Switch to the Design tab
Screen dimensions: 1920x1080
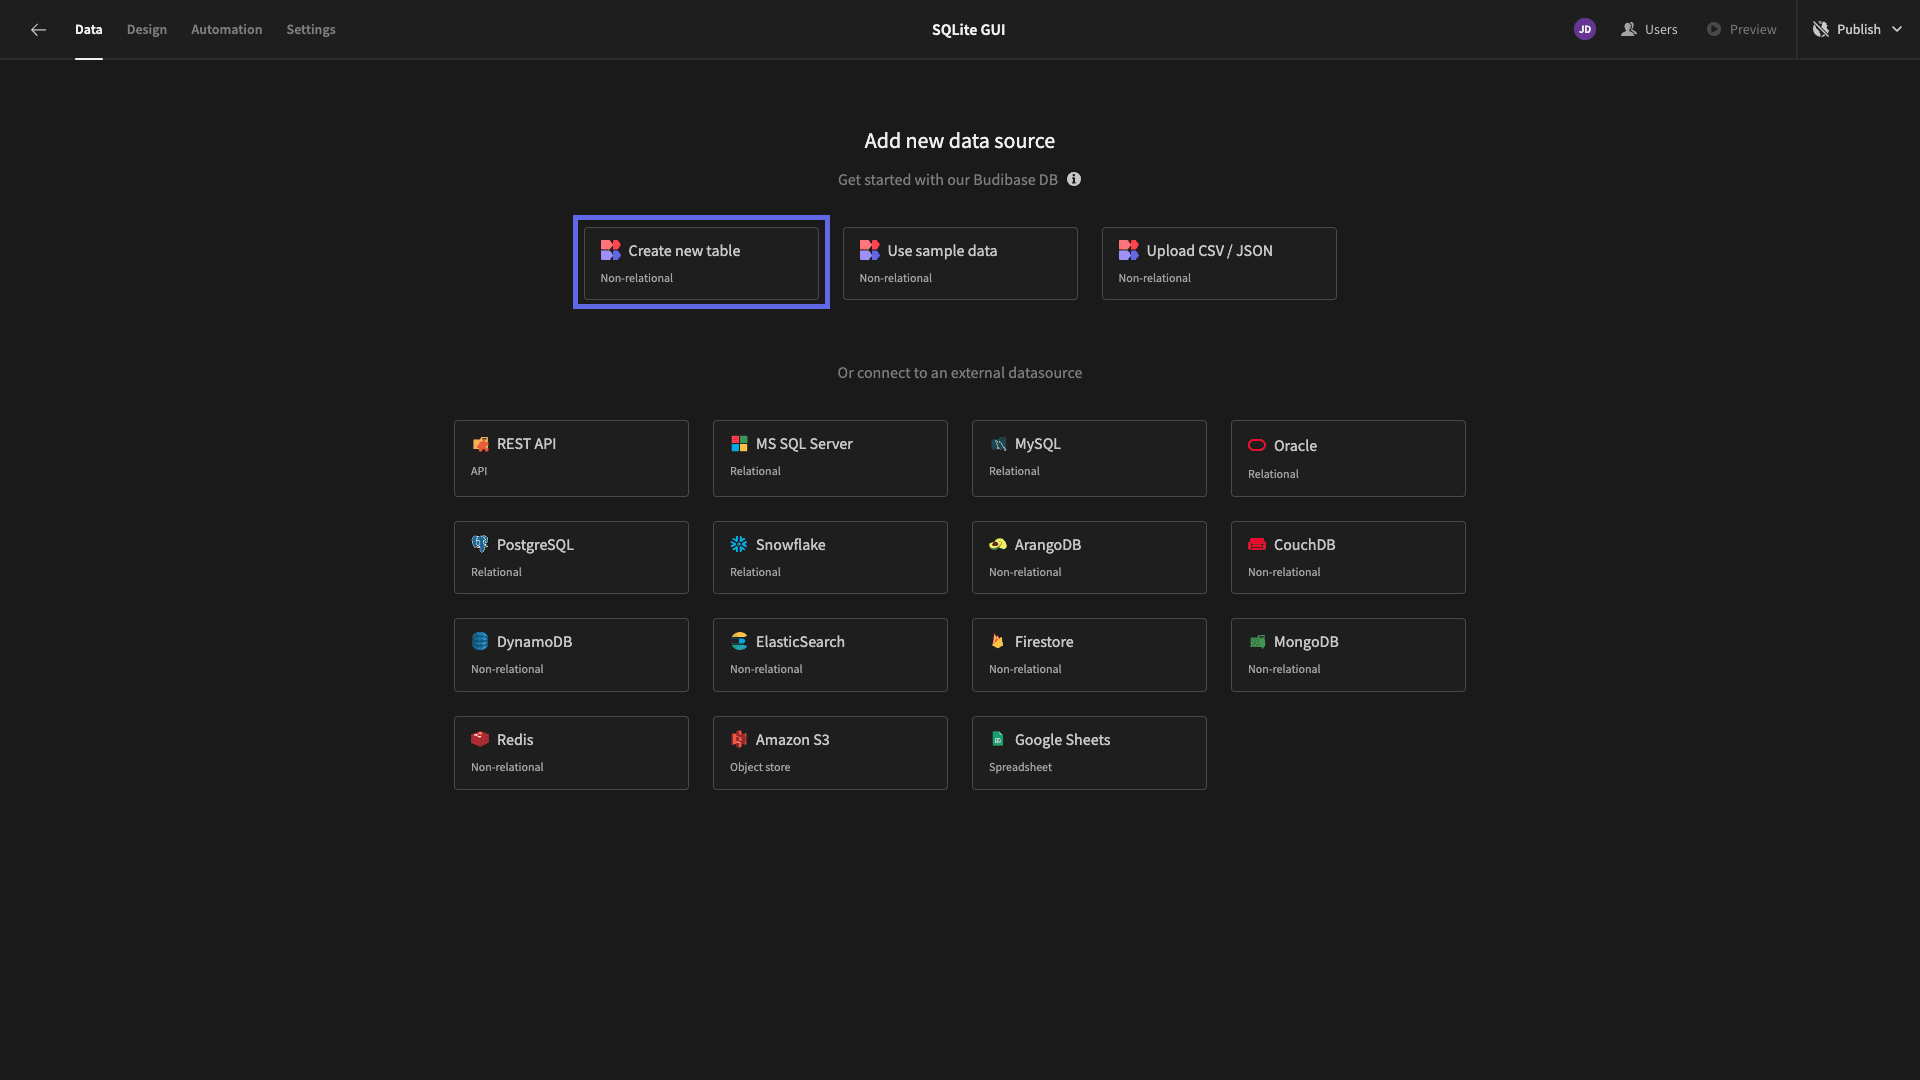tap(147, 29)
